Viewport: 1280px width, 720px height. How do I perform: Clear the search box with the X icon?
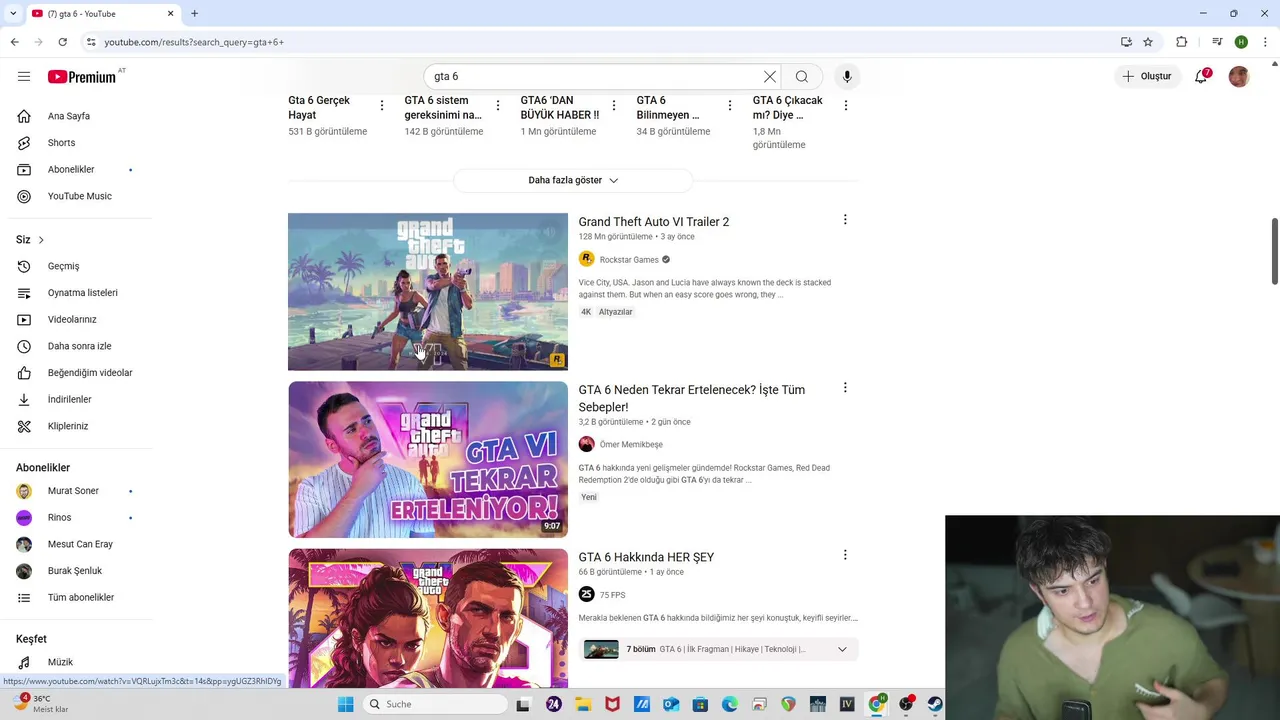click(x=770, y=76)
